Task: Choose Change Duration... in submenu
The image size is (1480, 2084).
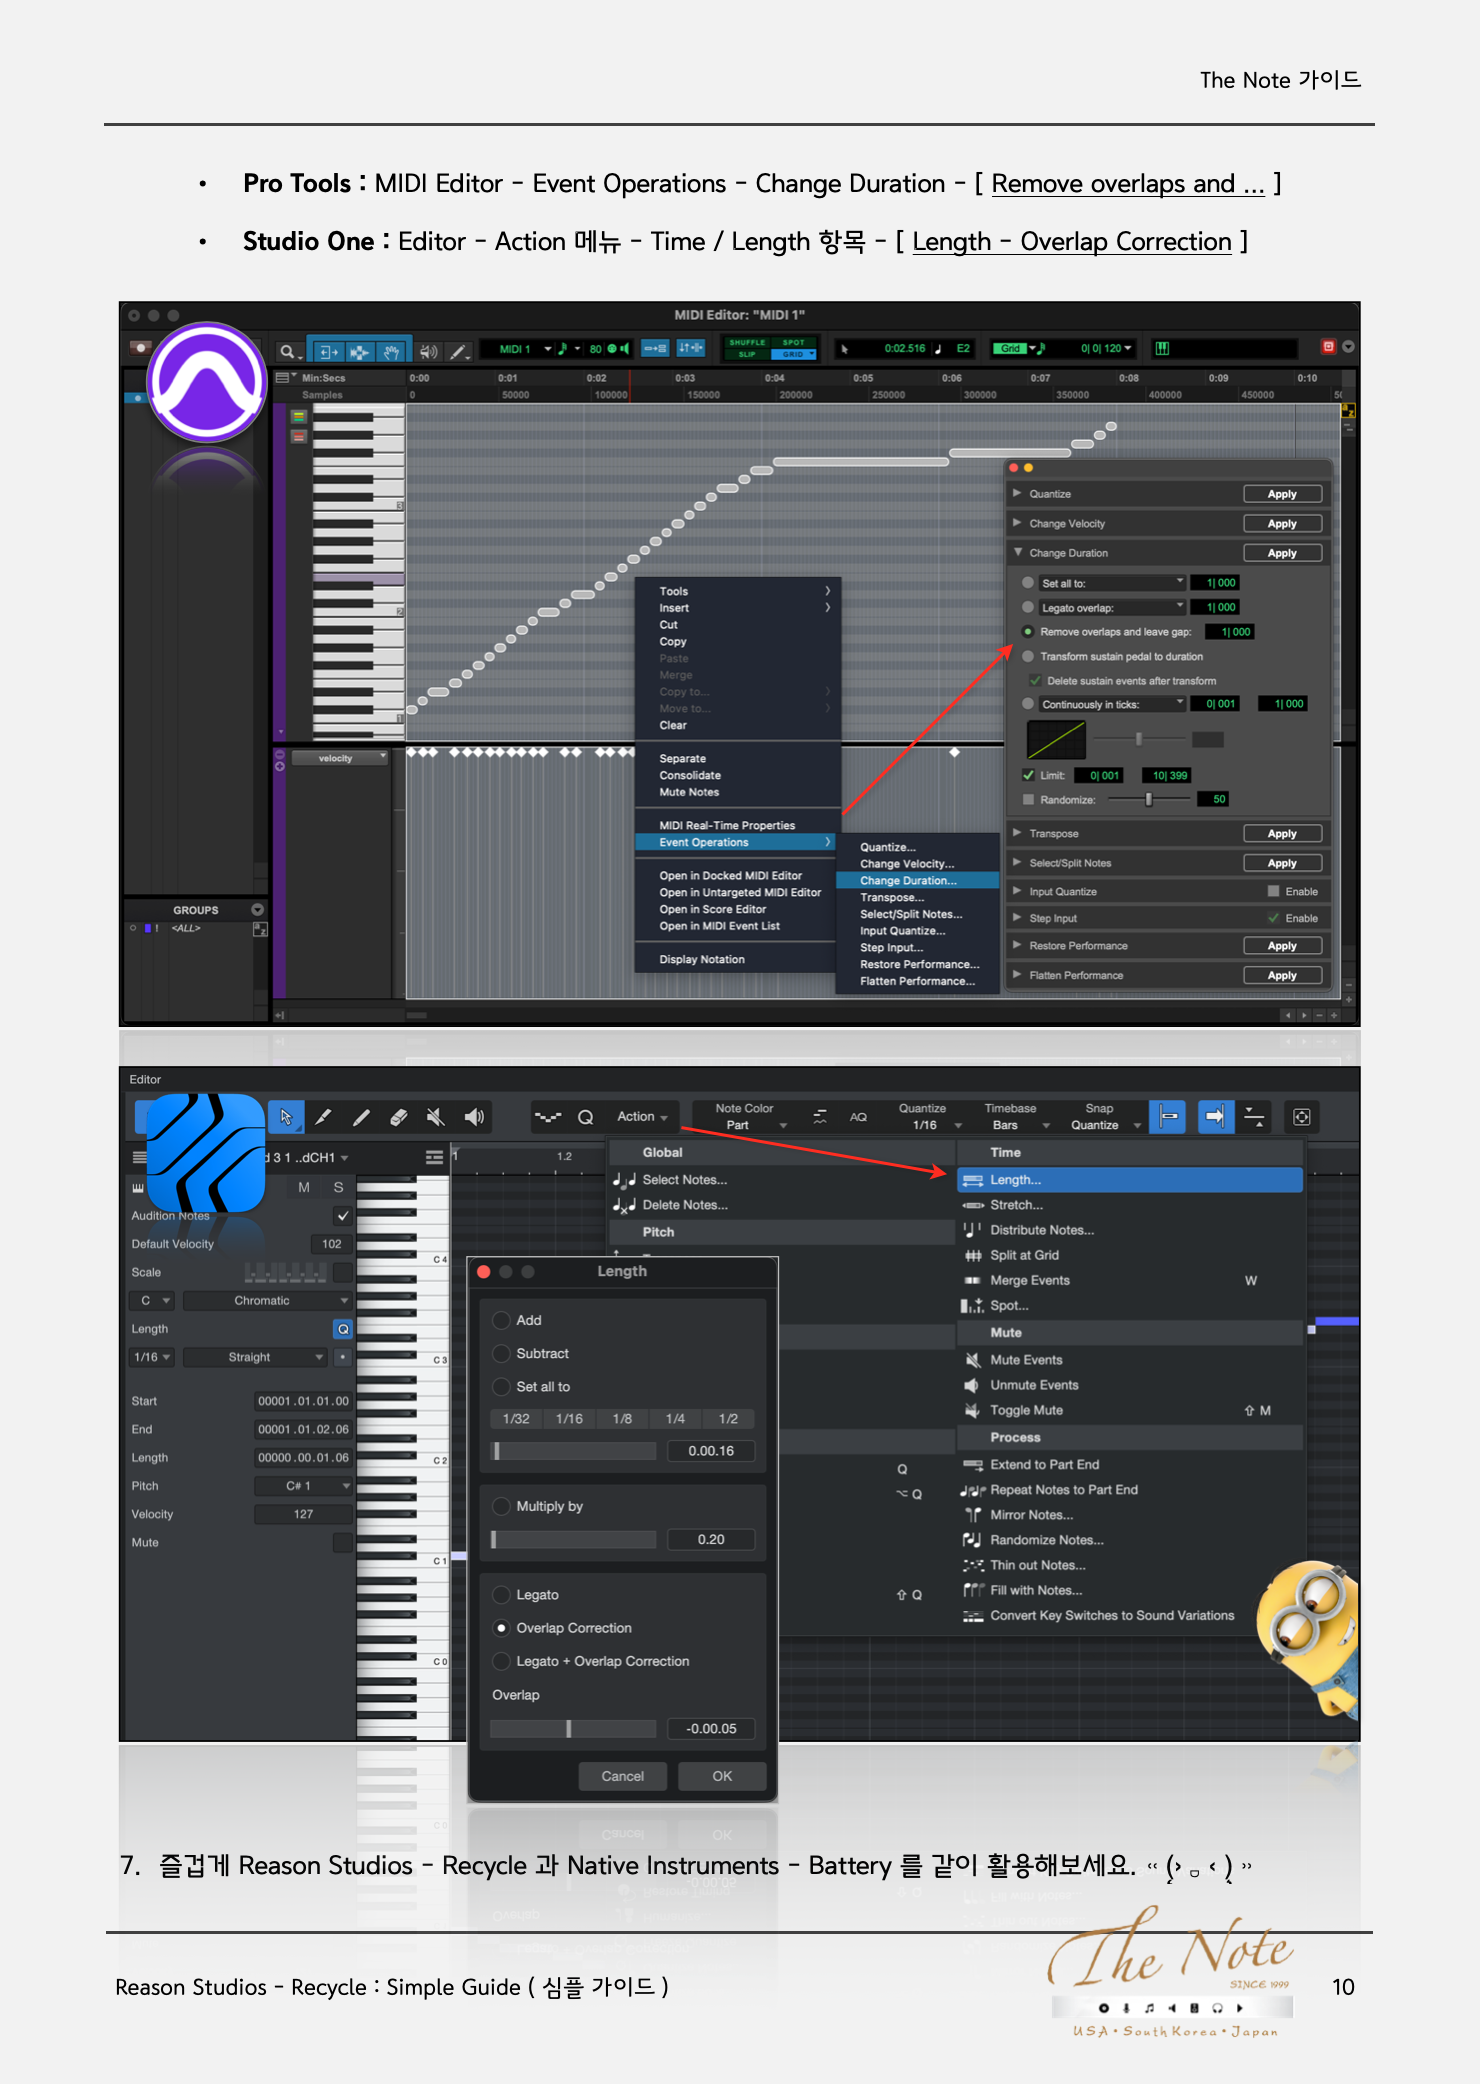Action: coord(917,881)
